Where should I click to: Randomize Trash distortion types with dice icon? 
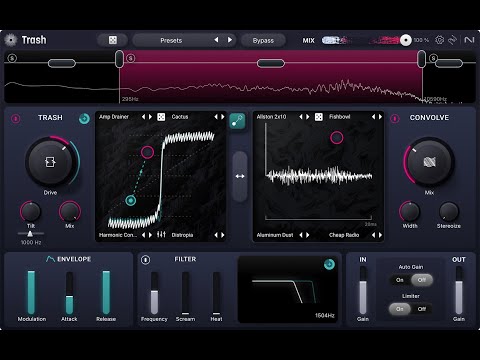coord(161,117)
